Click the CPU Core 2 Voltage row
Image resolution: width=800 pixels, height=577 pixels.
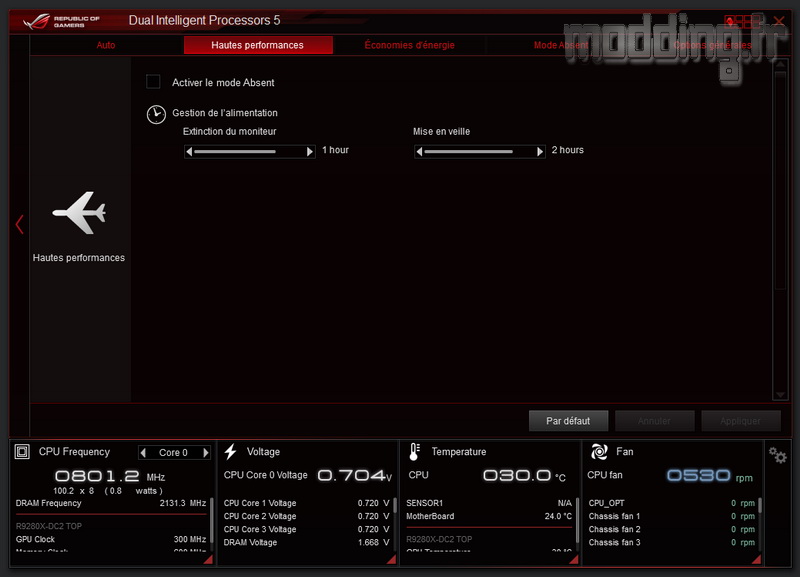(306, 516)
